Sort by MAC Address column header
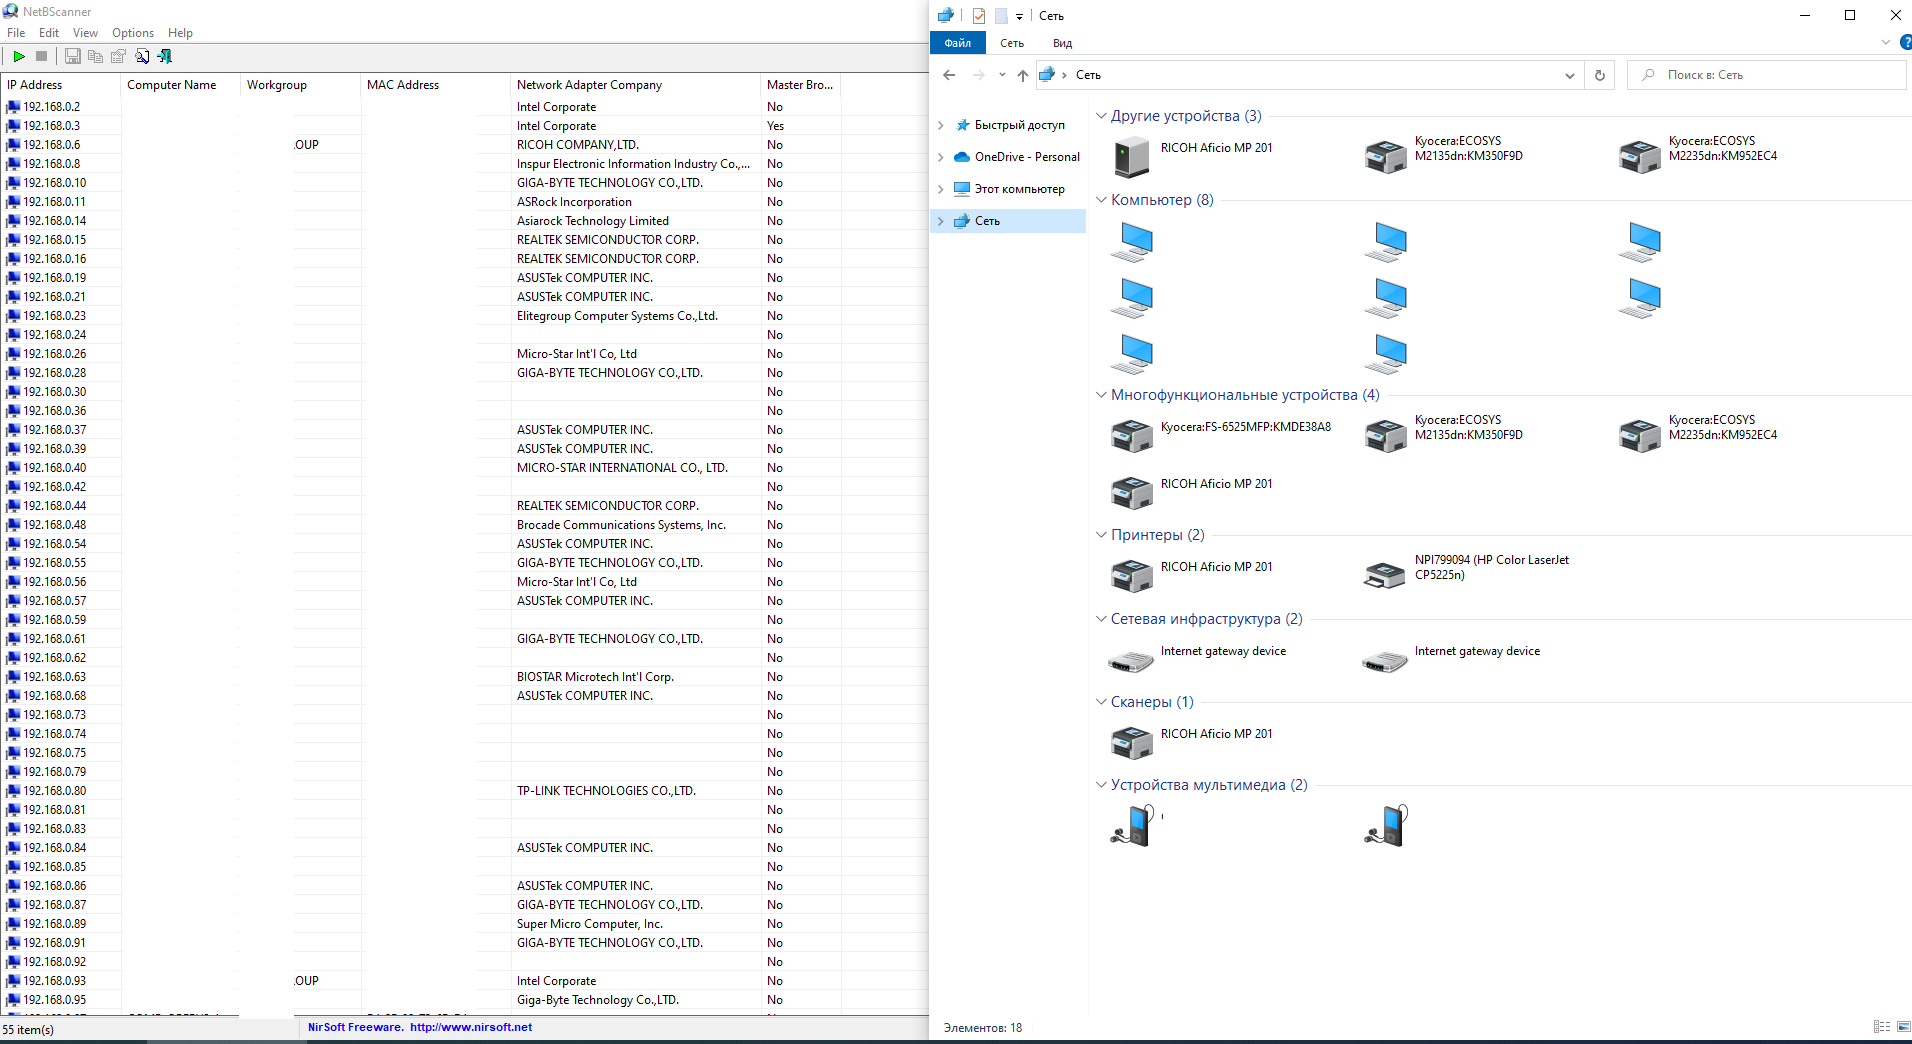1912x1044 pixels. 435,85
